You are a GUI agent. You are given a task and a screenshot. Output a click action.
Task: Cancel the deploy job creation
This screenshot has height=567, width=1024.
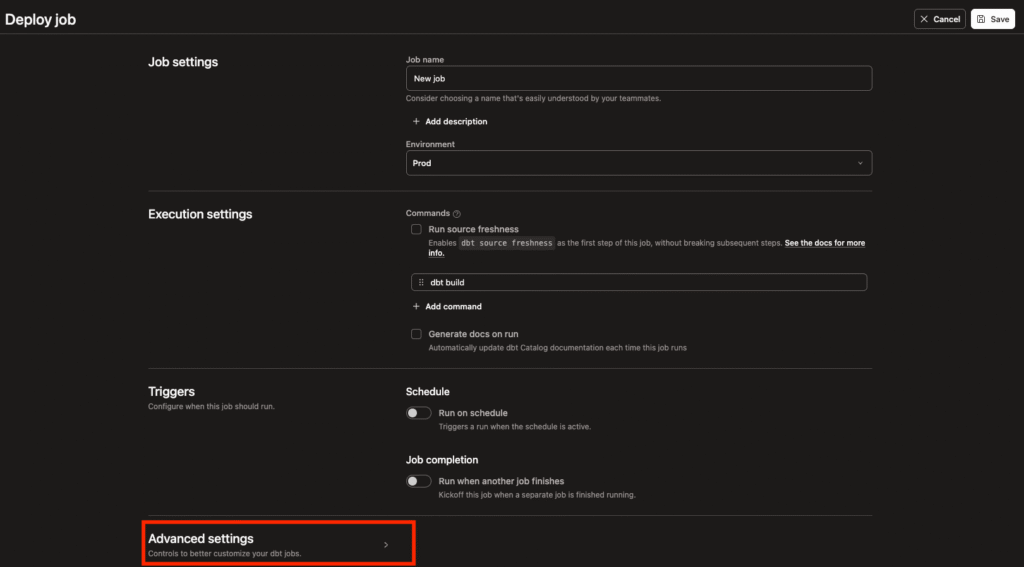tap(939, 19)
